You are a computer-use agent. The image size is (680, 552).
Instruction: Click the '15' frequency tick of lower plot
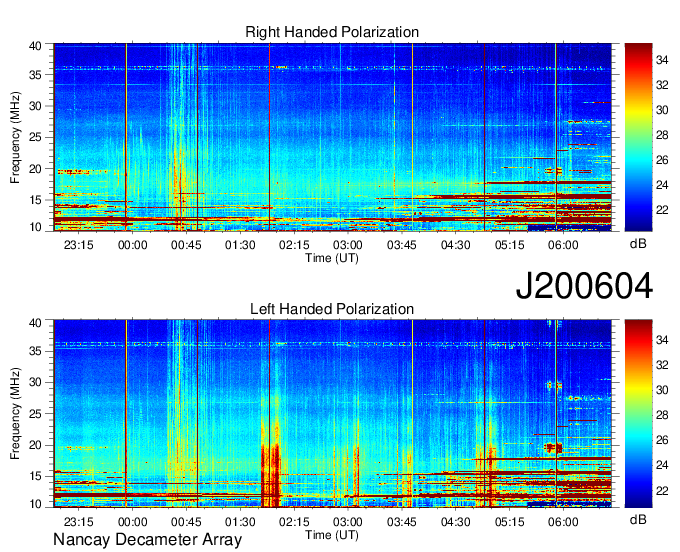click(x=35, y=477)
